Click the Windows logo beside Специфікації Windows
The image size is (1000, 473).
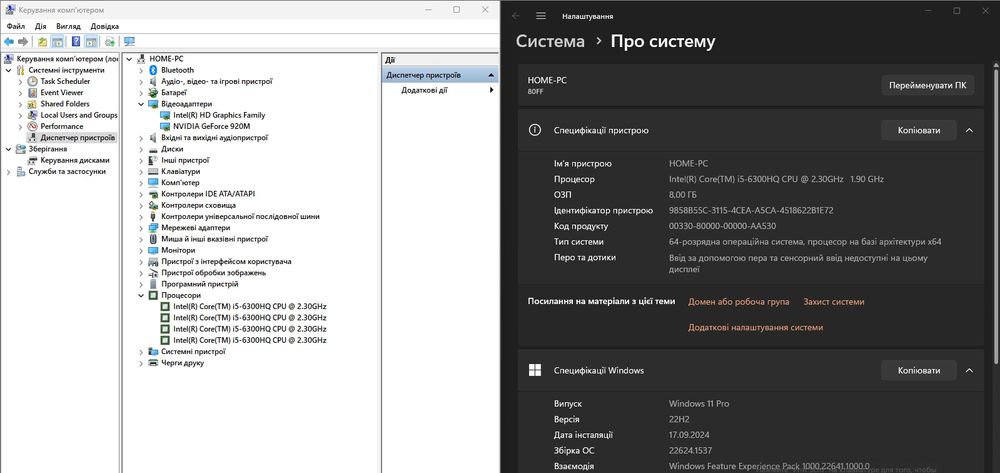535,370
